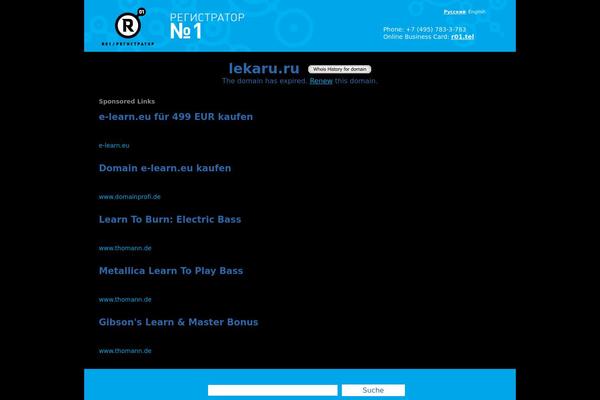Open the lekaru.ru domain title
Image resolution: width=600 pixels, height=400 pixels.
264,69
